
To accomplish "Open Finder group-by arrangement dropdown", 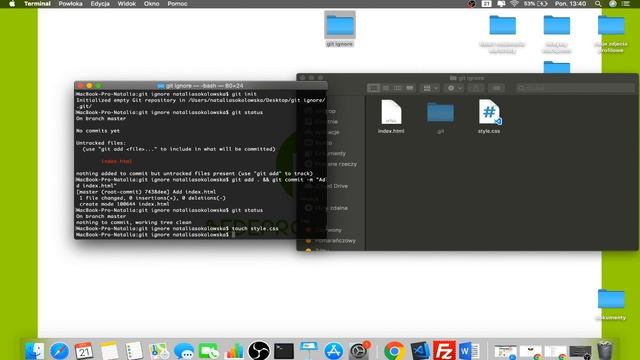I will tap(430, 88).
